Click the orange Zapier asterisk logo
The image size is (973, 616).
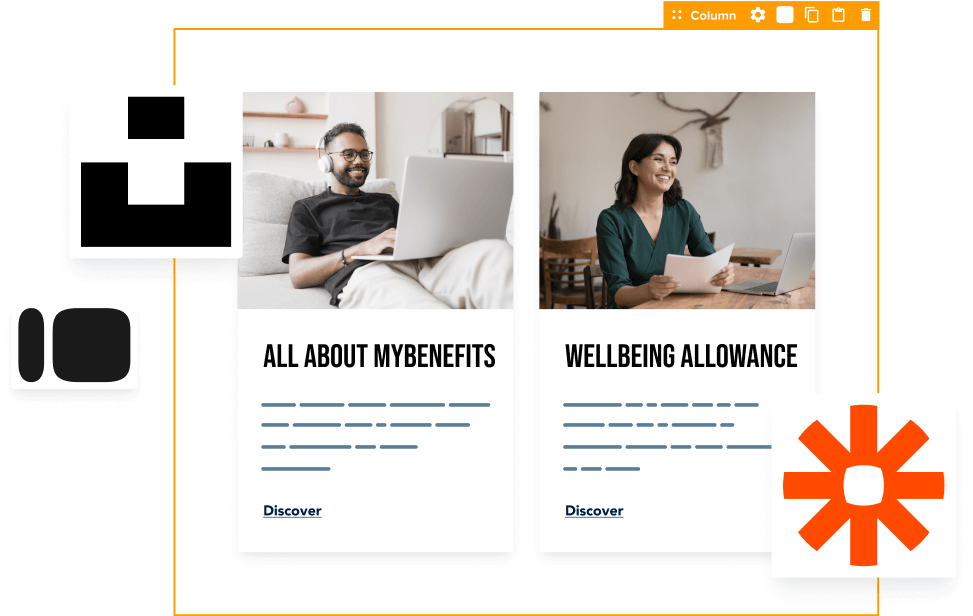[863, 485]
